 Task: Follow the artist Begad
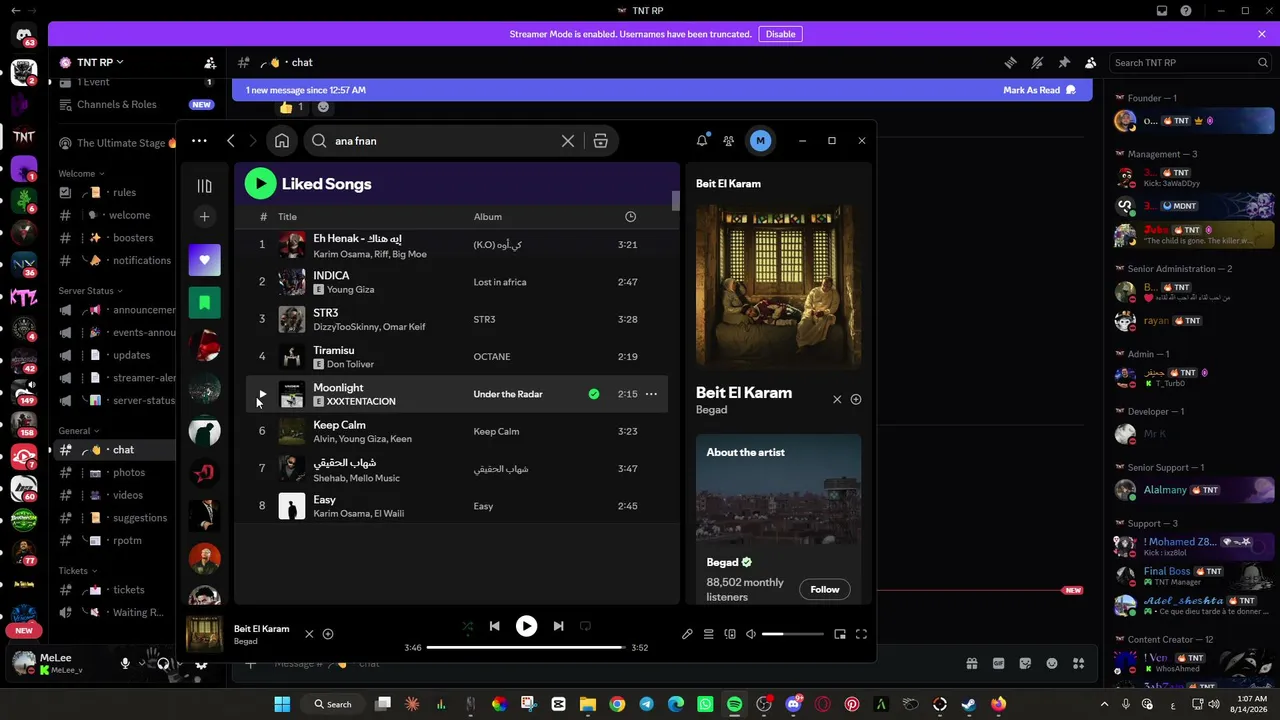825,589
